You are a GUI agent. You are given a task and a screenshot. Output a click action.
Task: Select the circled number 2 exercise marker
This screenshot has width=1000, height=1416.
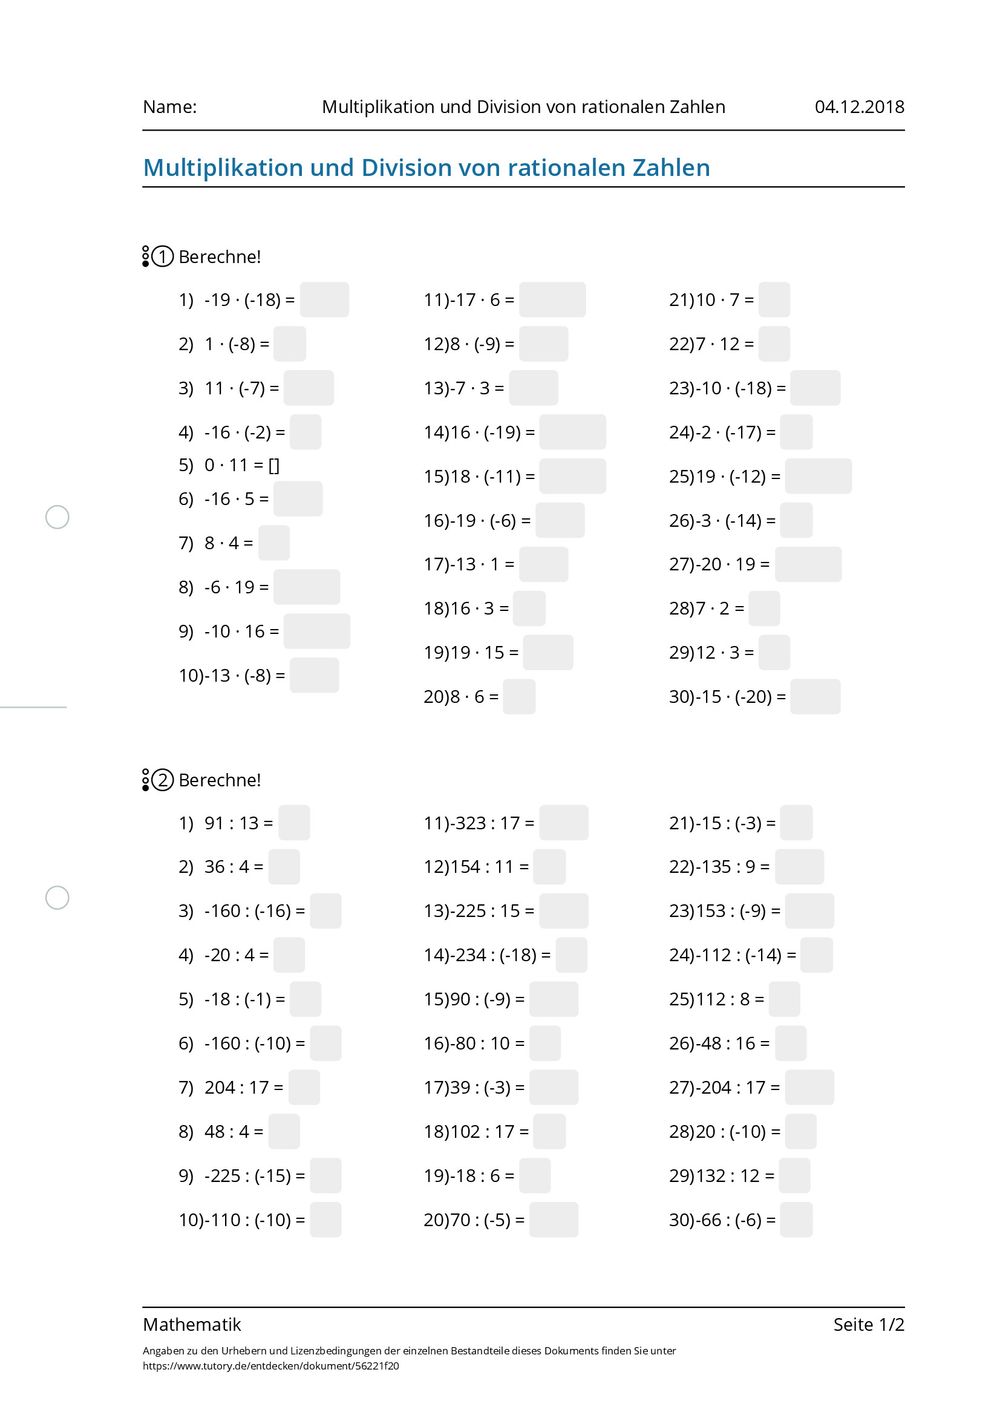[x=163, y=780]
